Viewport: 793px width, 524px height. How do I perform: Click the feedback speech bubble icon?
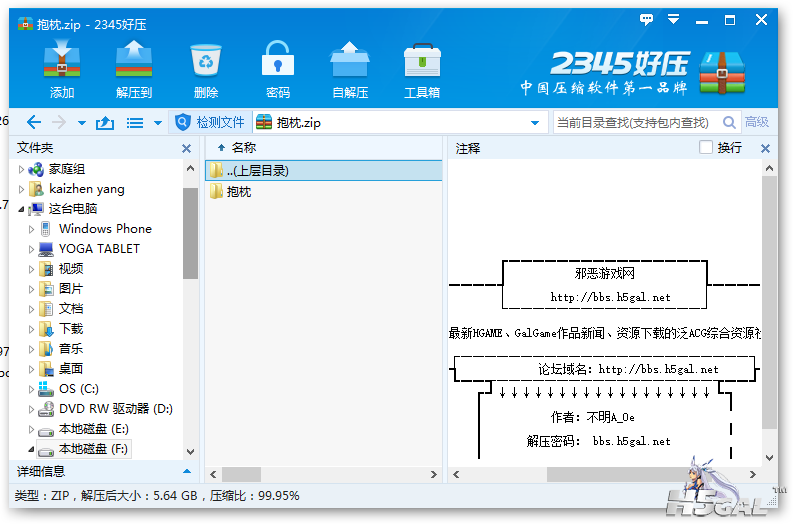click(646, 20)
